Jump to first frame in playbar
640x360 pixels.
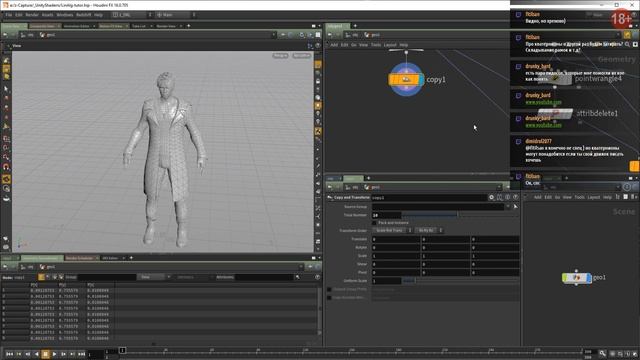coord(9,354)
